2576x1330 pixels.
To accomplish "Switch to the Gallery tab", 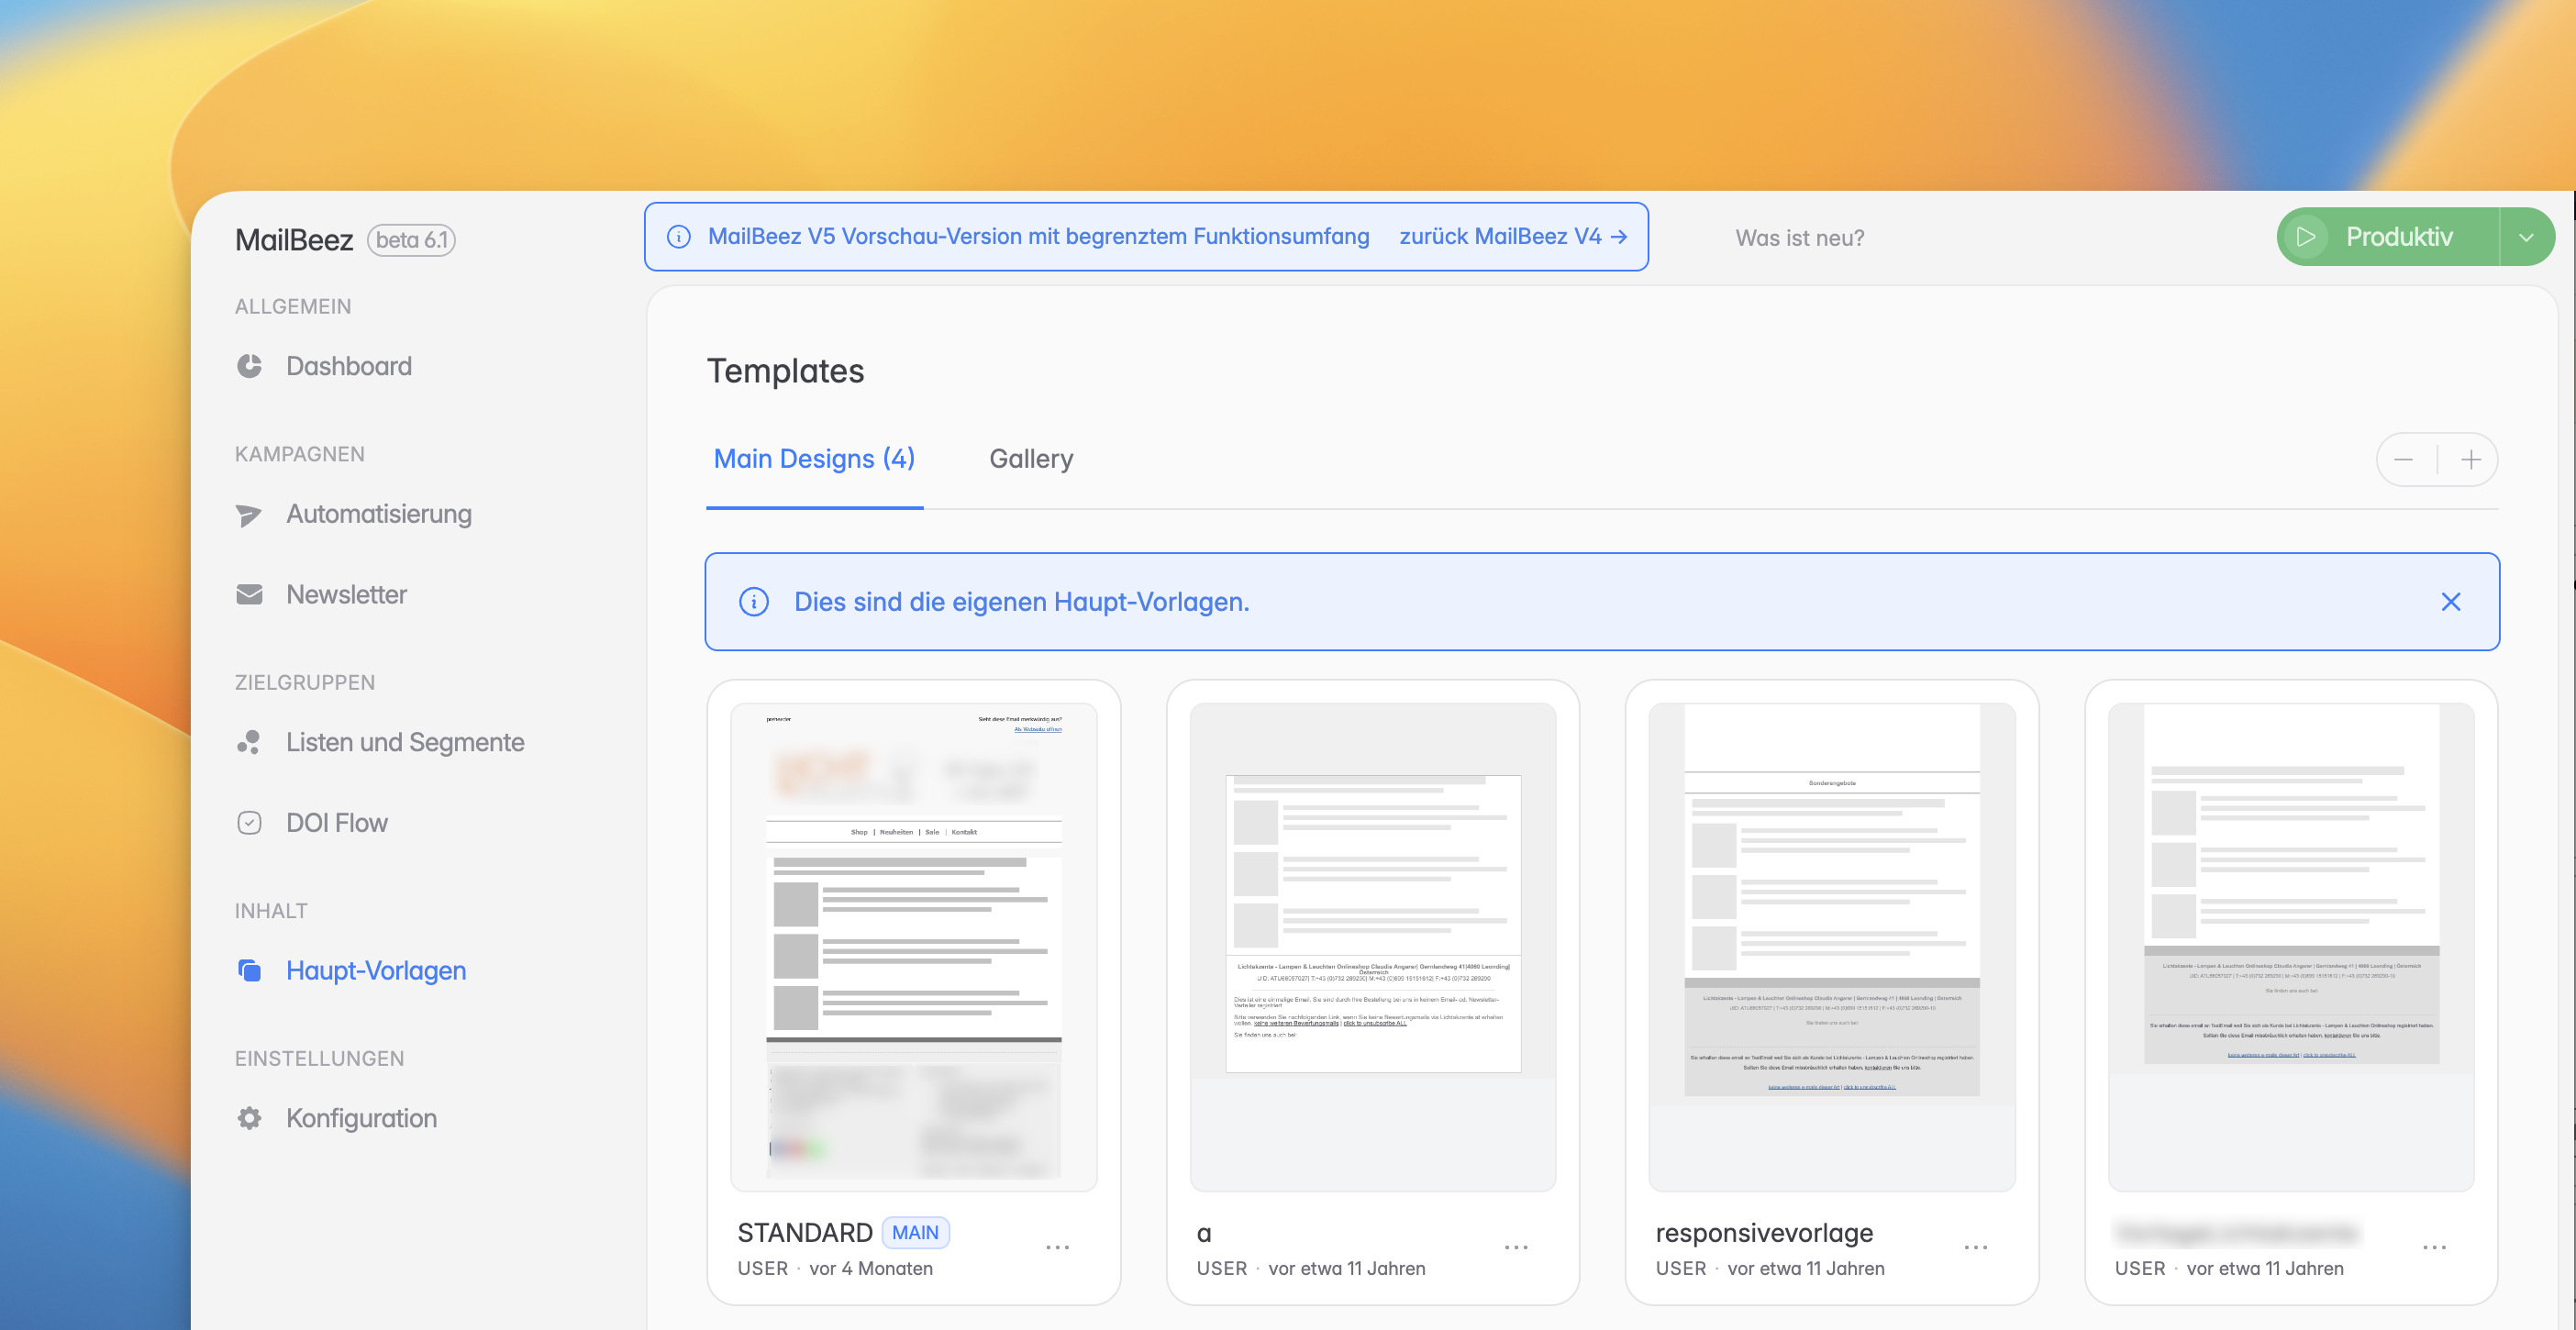I will click(1030, 459).
